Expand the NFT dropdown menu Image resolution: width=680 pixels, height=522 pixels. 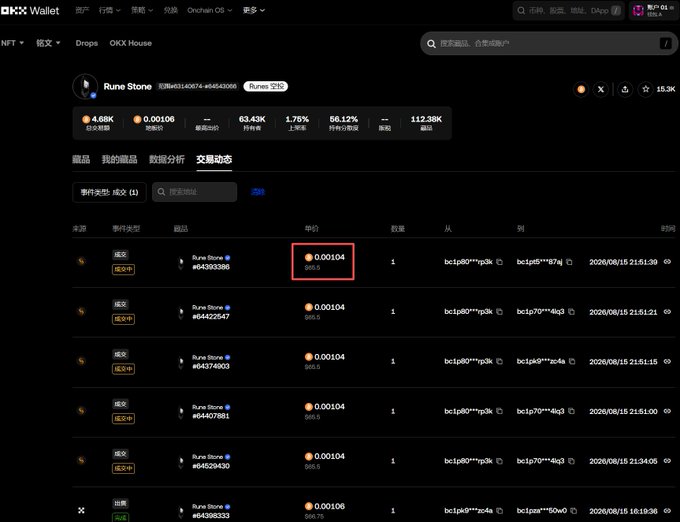click(12, 43)
